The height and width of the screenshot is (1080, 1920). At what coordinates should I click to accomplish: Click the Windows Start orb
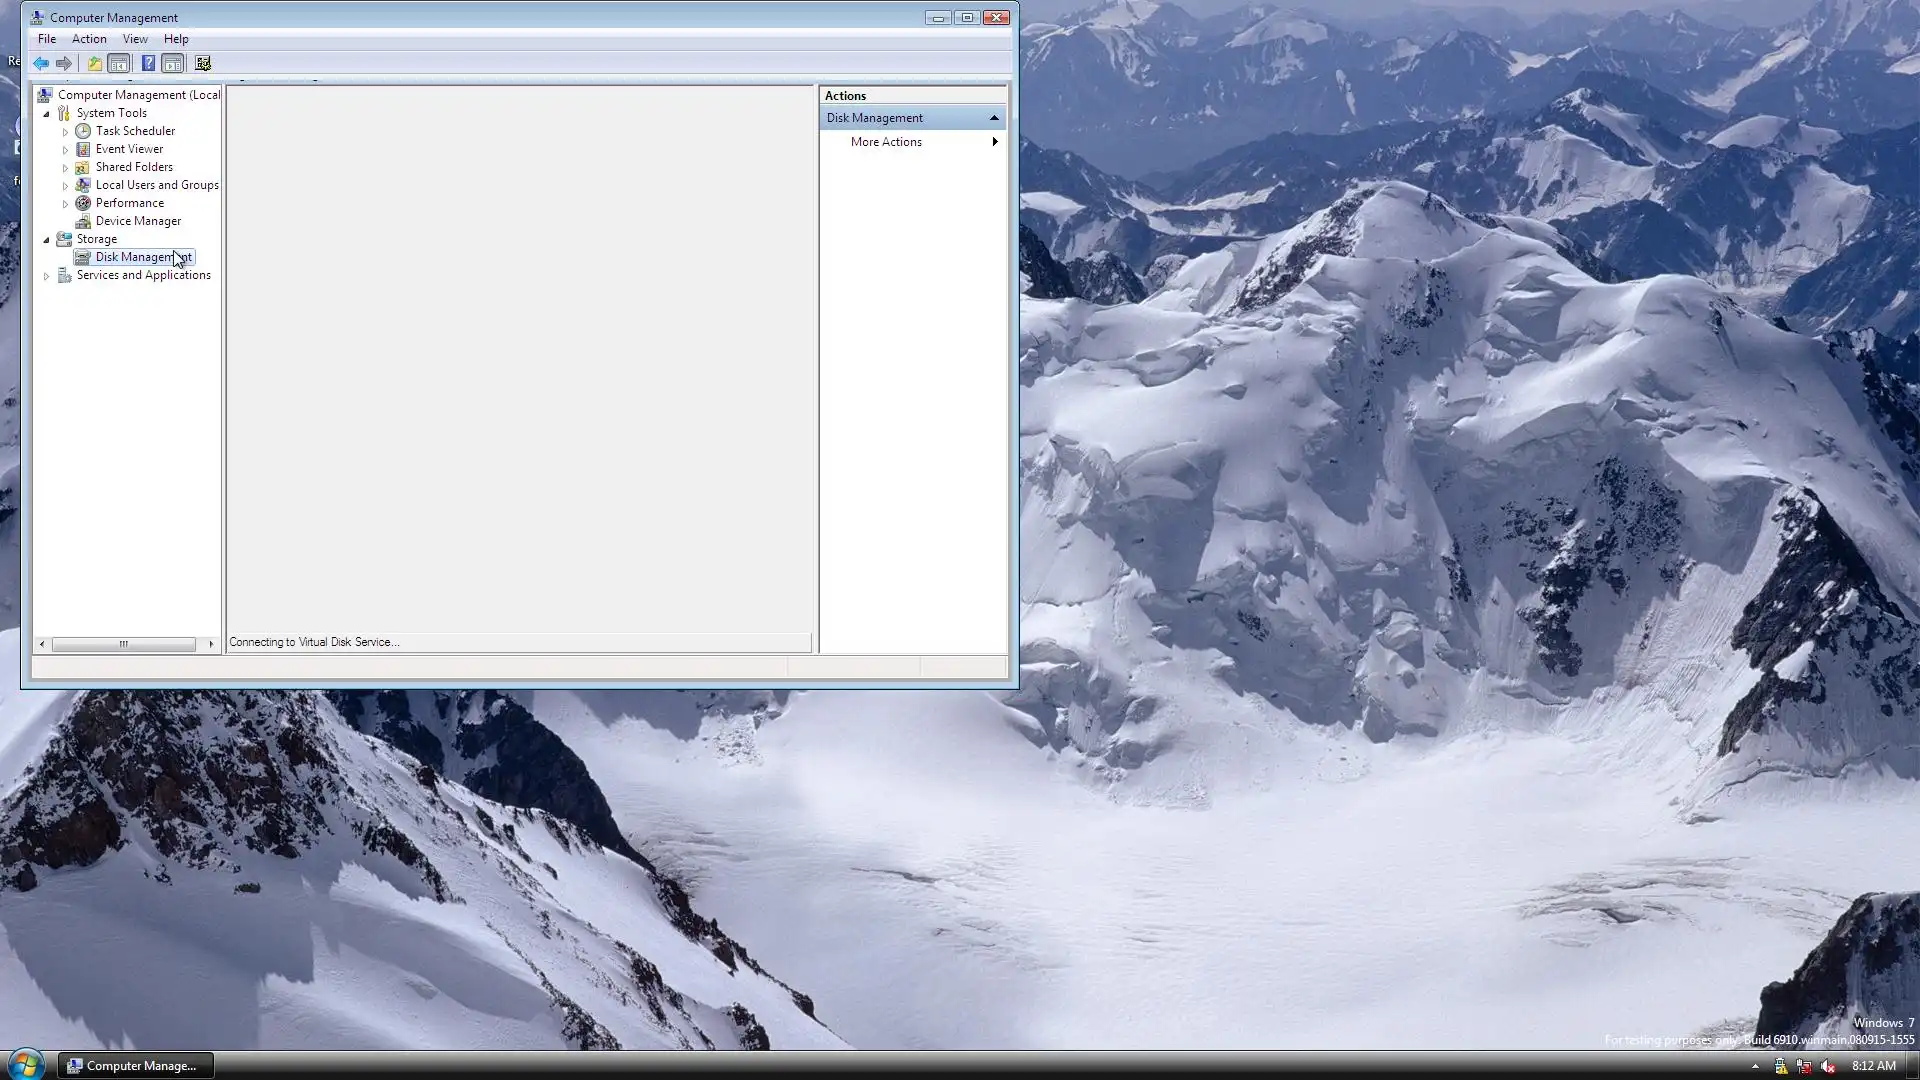point(25,1064)
